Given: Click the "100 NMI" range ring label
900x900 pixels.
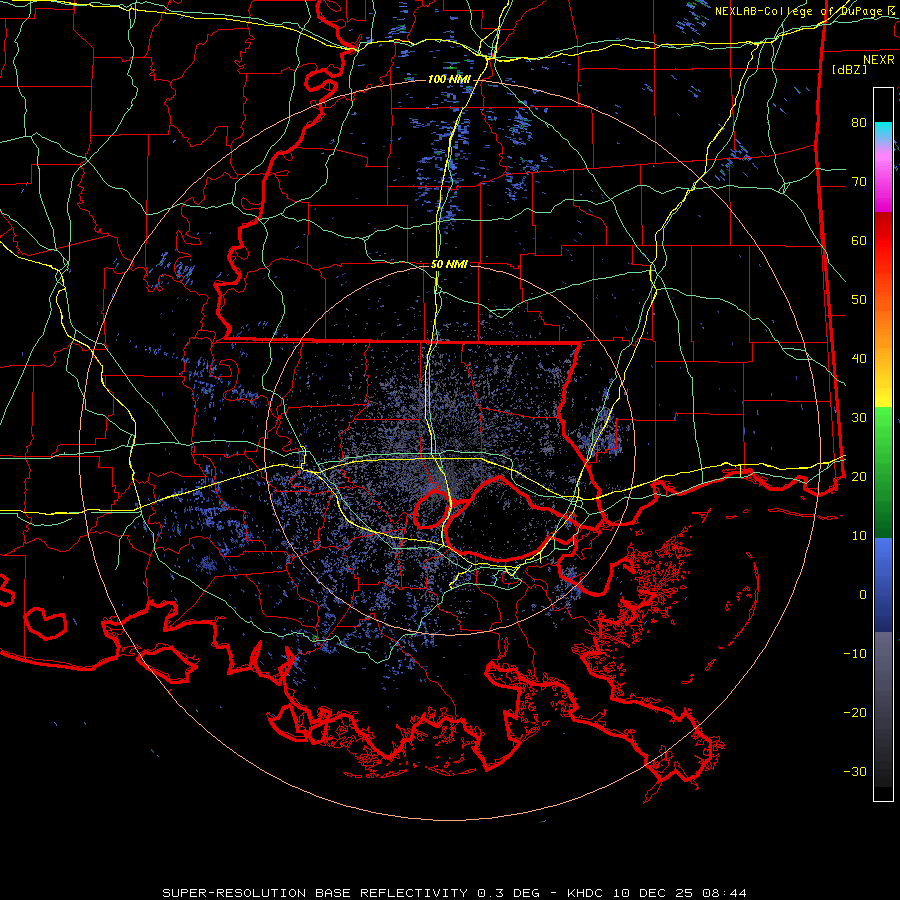Looking at the screenshot, I should (448, 79).
